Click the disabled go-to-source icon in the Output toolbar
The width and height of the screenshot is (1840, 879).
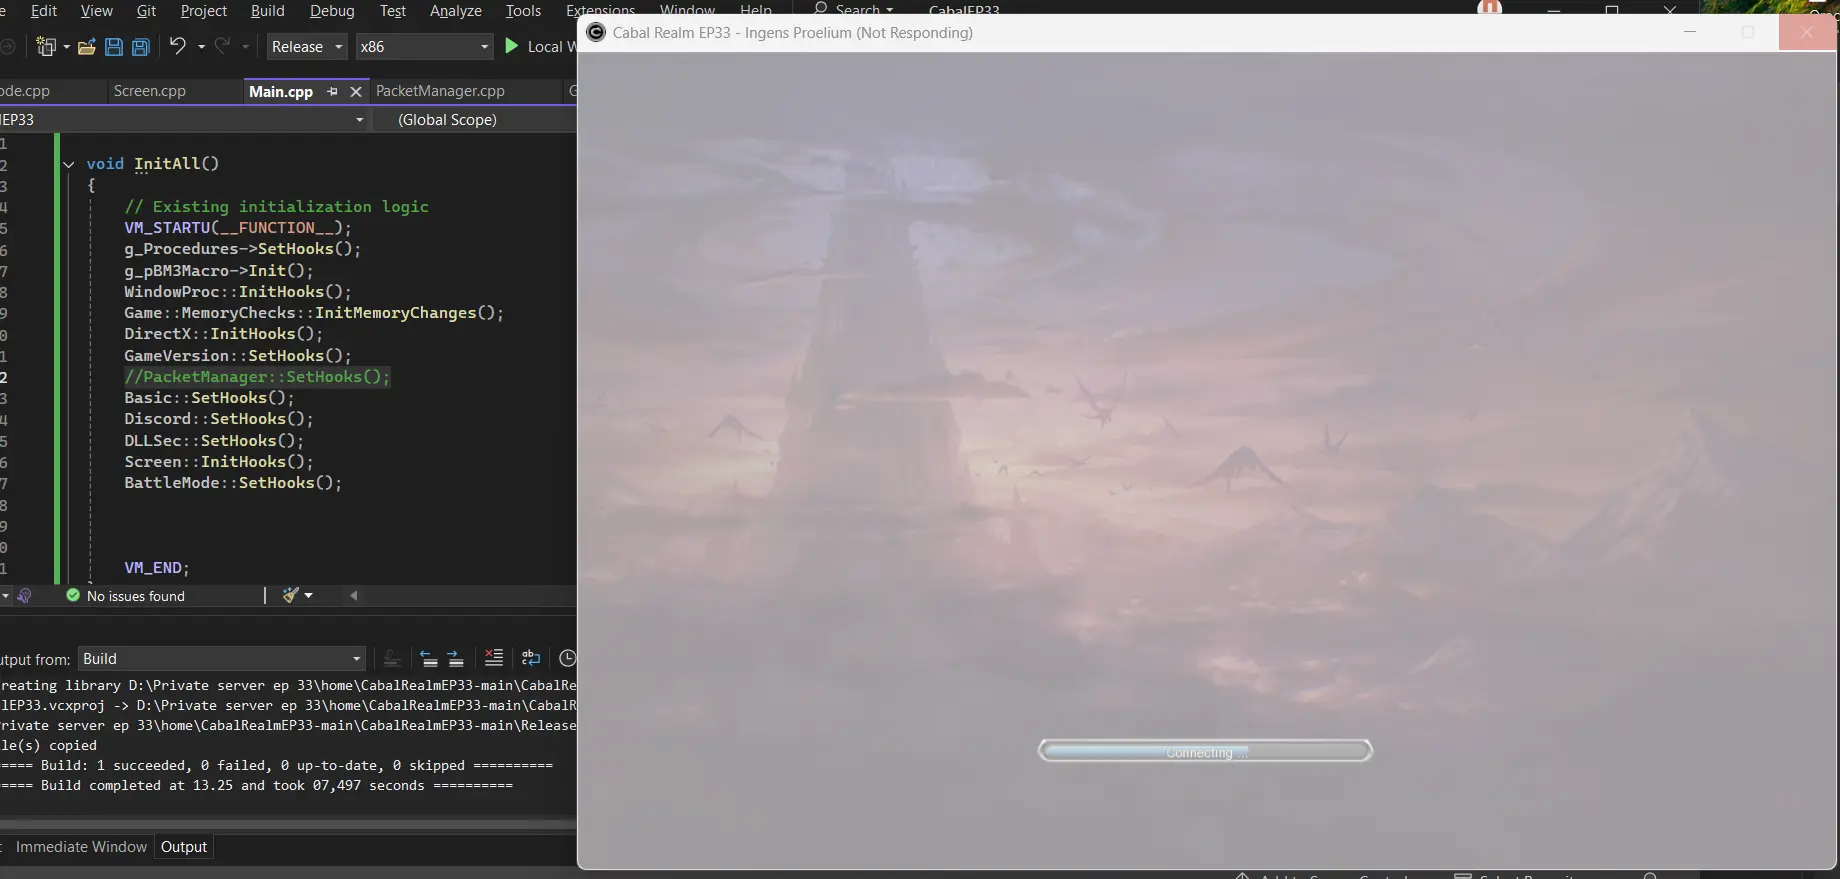click(392, 658)
